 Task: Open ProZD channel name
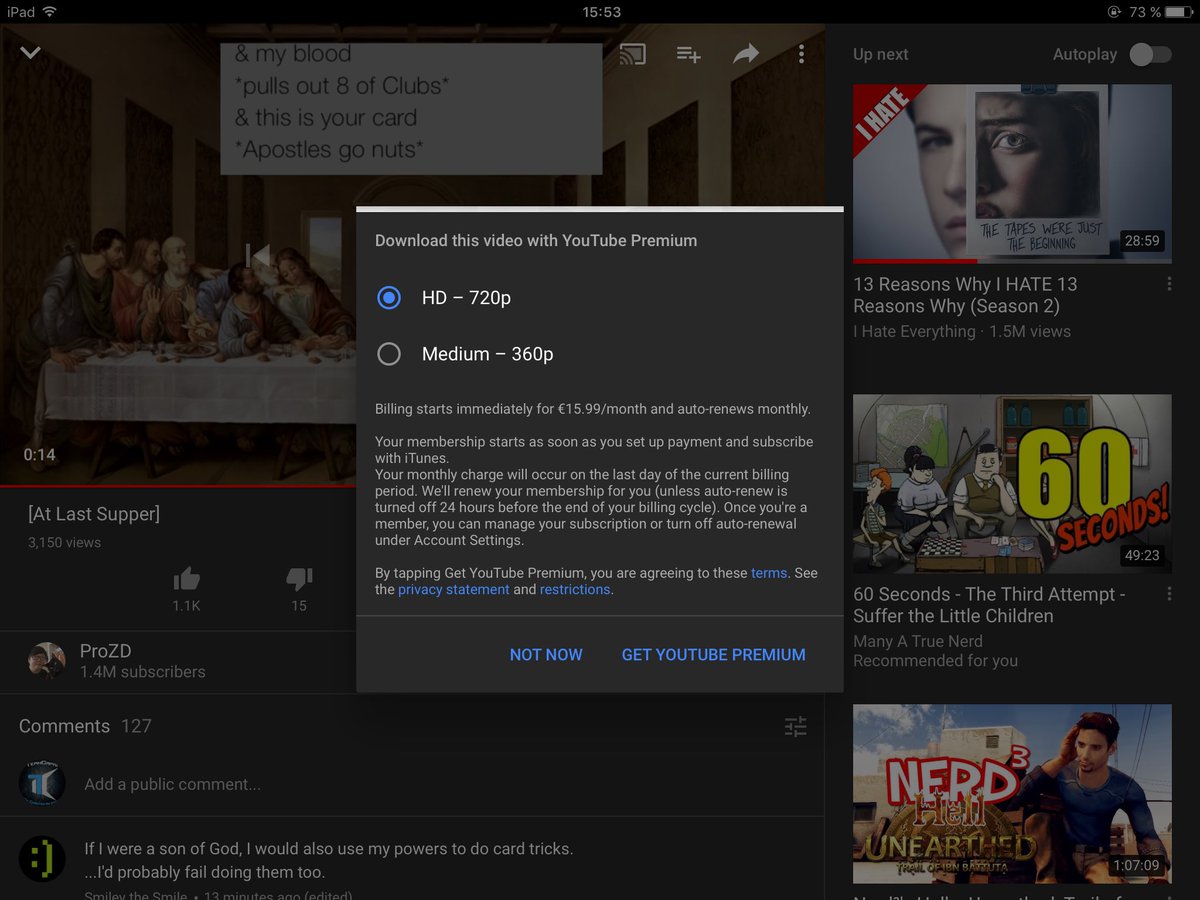(x=106, y=651)
